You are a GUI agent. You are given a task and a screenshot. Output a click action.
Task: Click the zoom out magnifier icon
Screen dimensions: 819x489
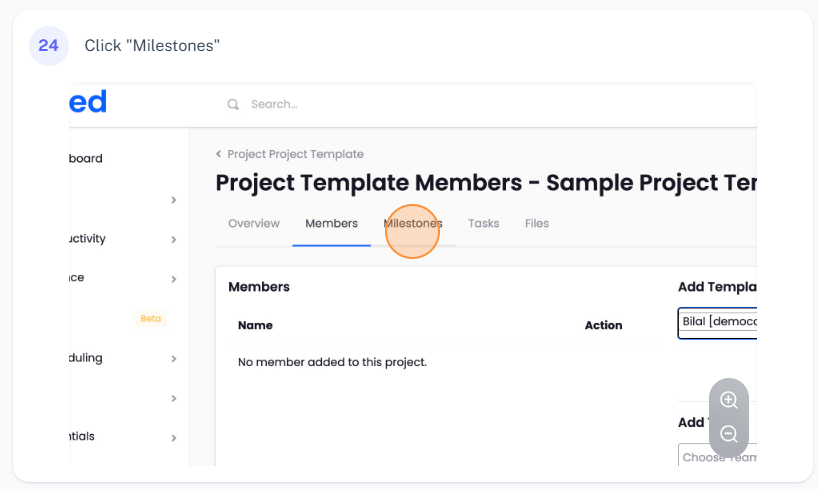pos(729,434)
